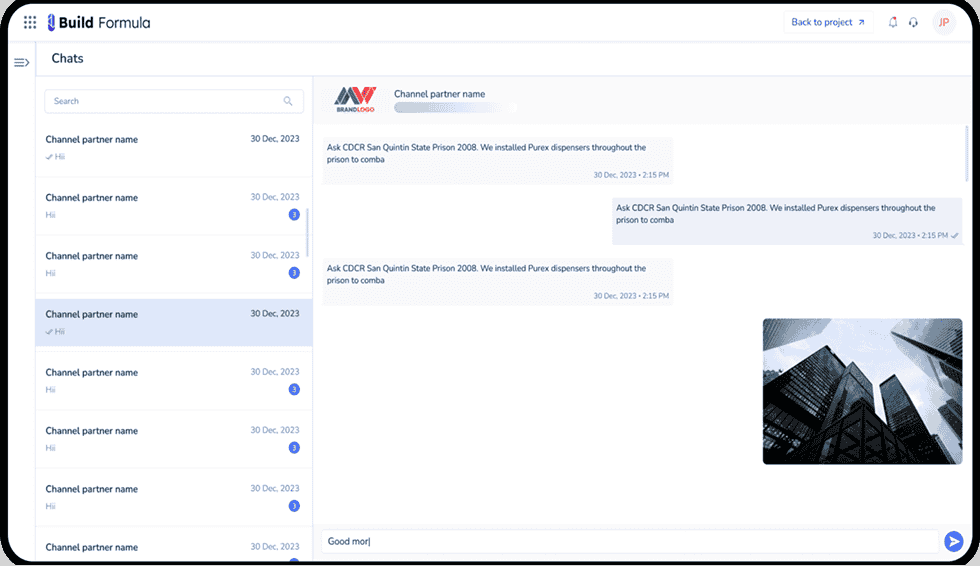This screenshot has height=566, width=980.
Task: Open the app launcher grid icon
Action: [30, 22]
